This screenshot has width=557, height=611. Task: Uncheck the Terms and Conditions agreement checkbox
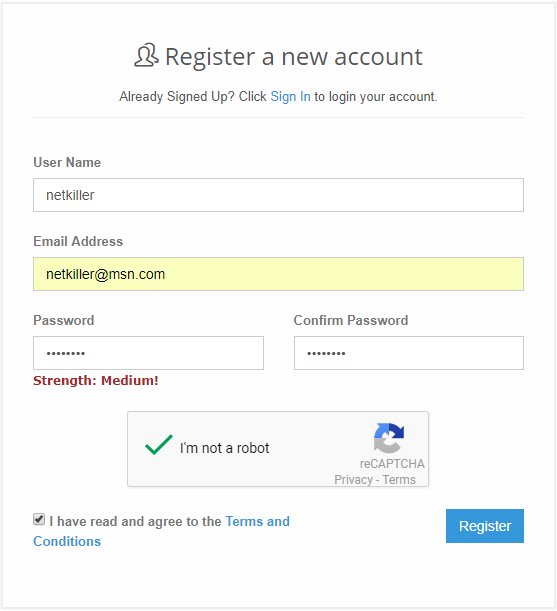(39, 519)
